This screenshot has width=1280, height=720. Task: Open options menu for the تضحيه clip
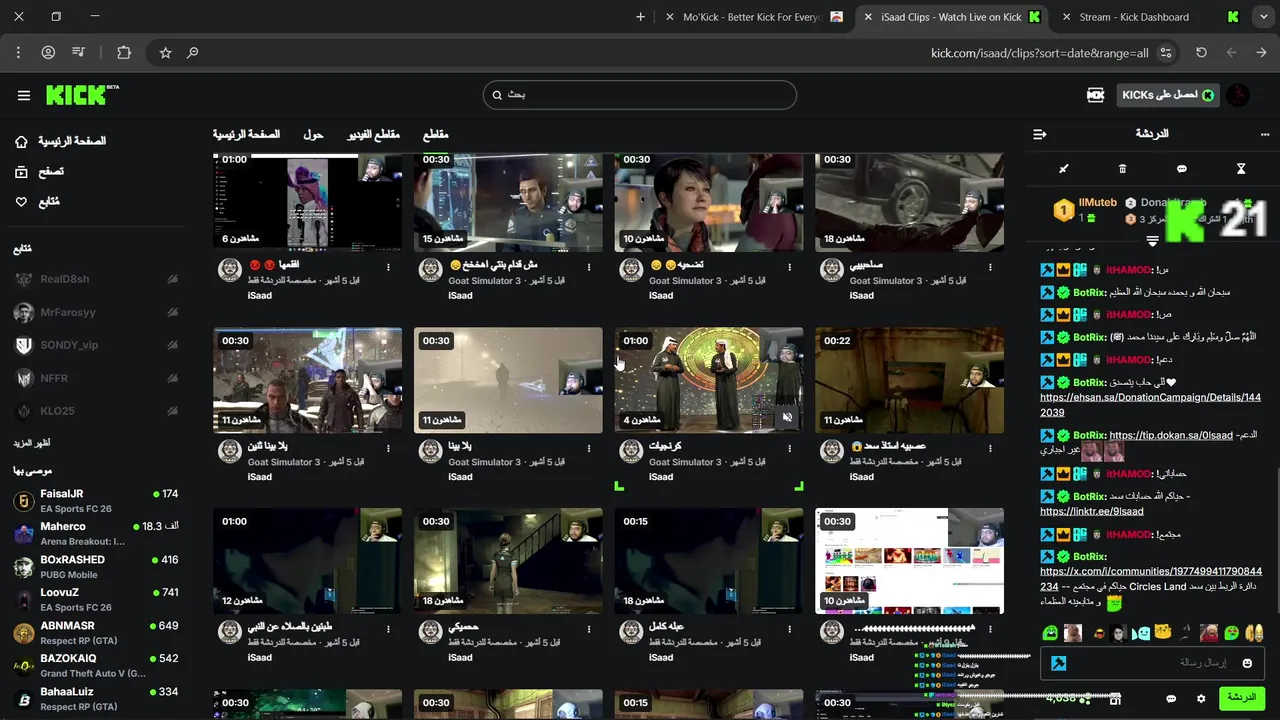(790, 267)
